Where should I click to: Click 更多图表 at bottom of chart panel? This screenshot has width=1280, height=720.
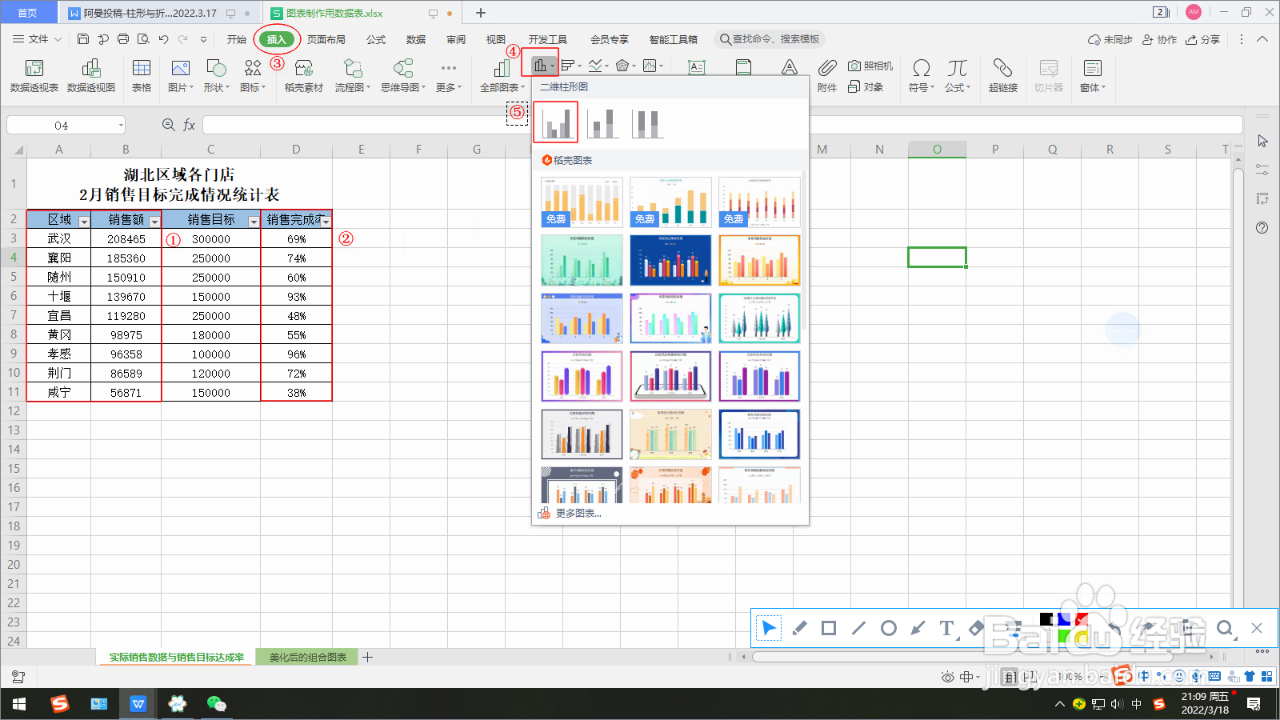pyautogui.click(x=571, y=513)
